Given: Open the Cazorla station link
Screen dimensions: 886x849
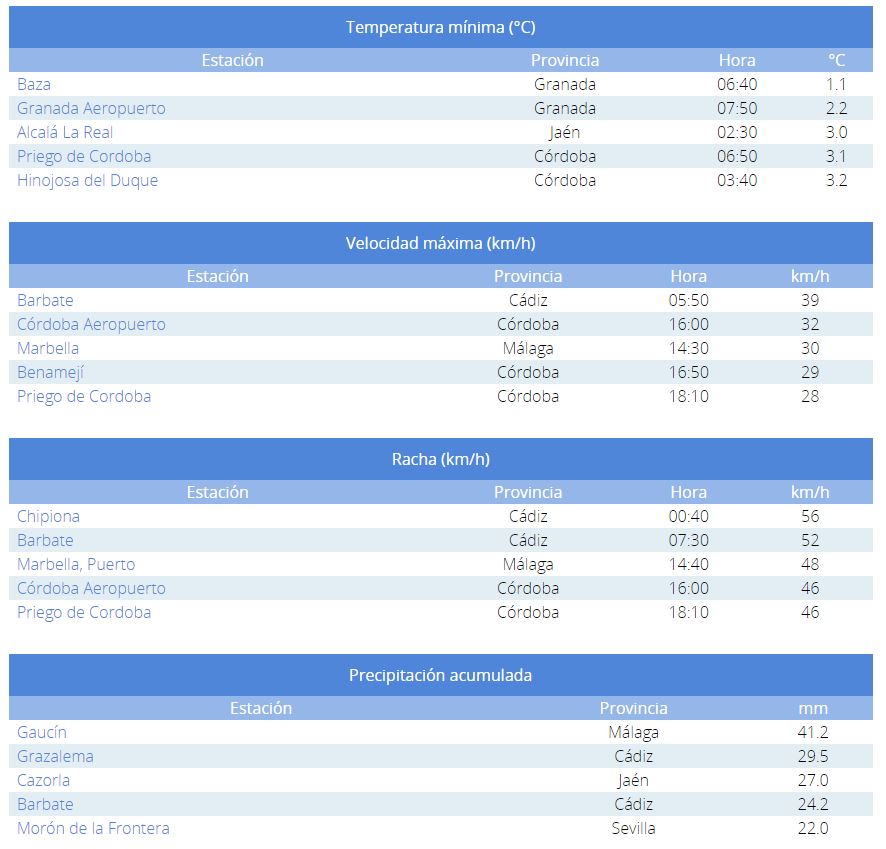Looking at the screenshot, I should pos(43,781).
